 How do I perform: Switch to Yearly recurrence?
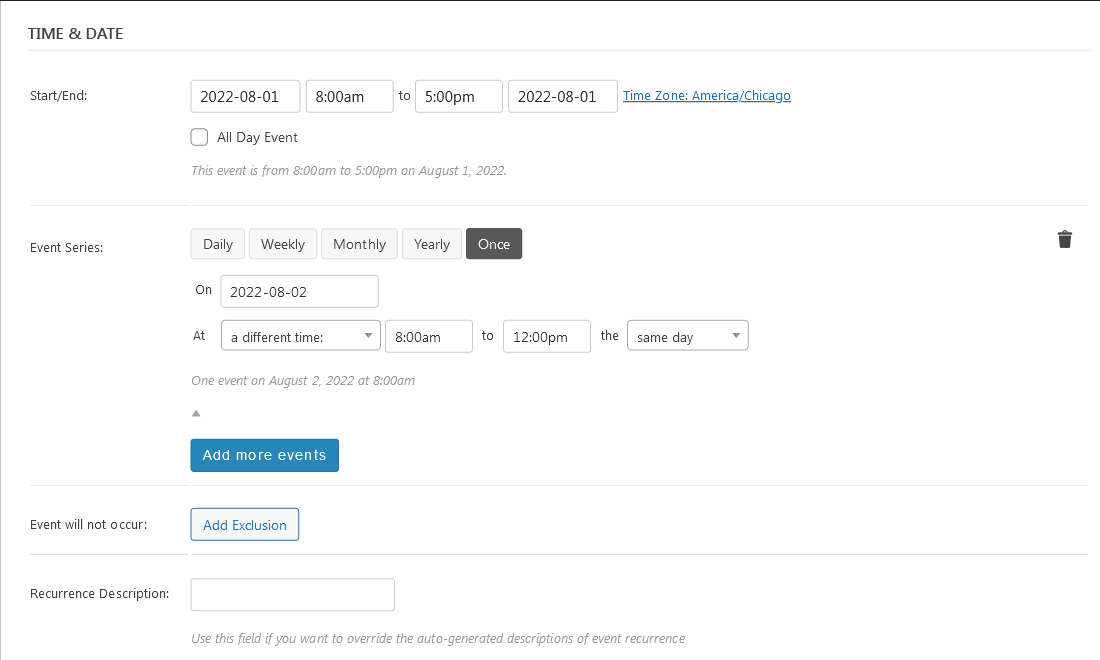pos(432,244)
